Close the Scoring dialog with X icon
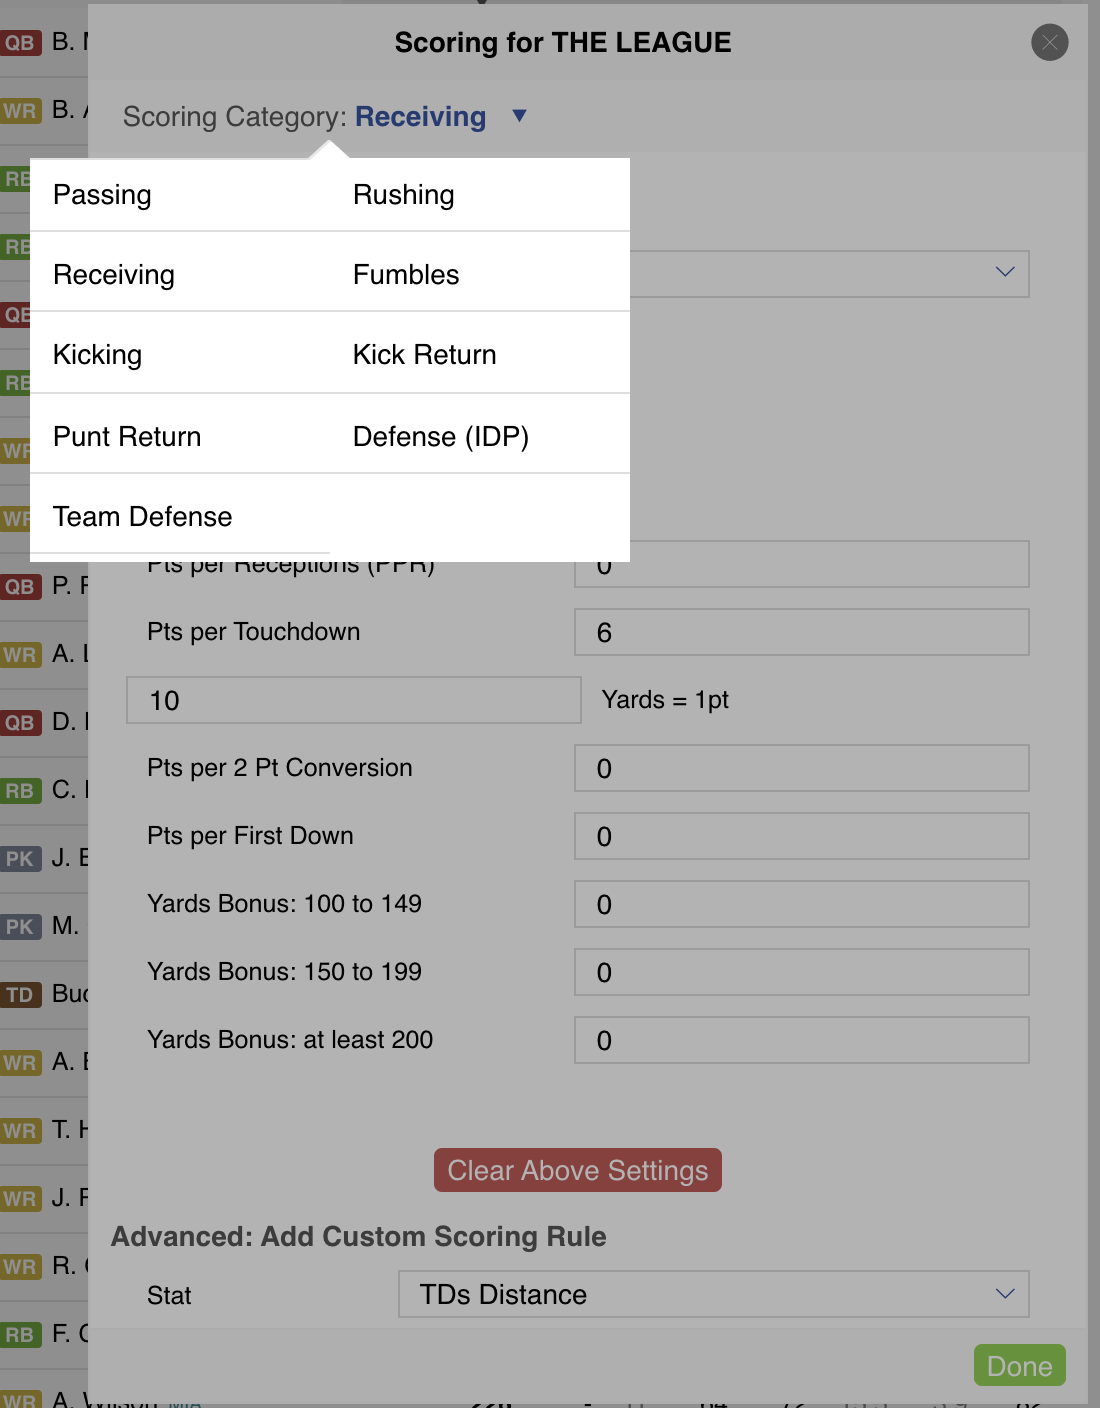Image resolution: width=1100 pixels, height=1408 pixels. (1049, 43)
